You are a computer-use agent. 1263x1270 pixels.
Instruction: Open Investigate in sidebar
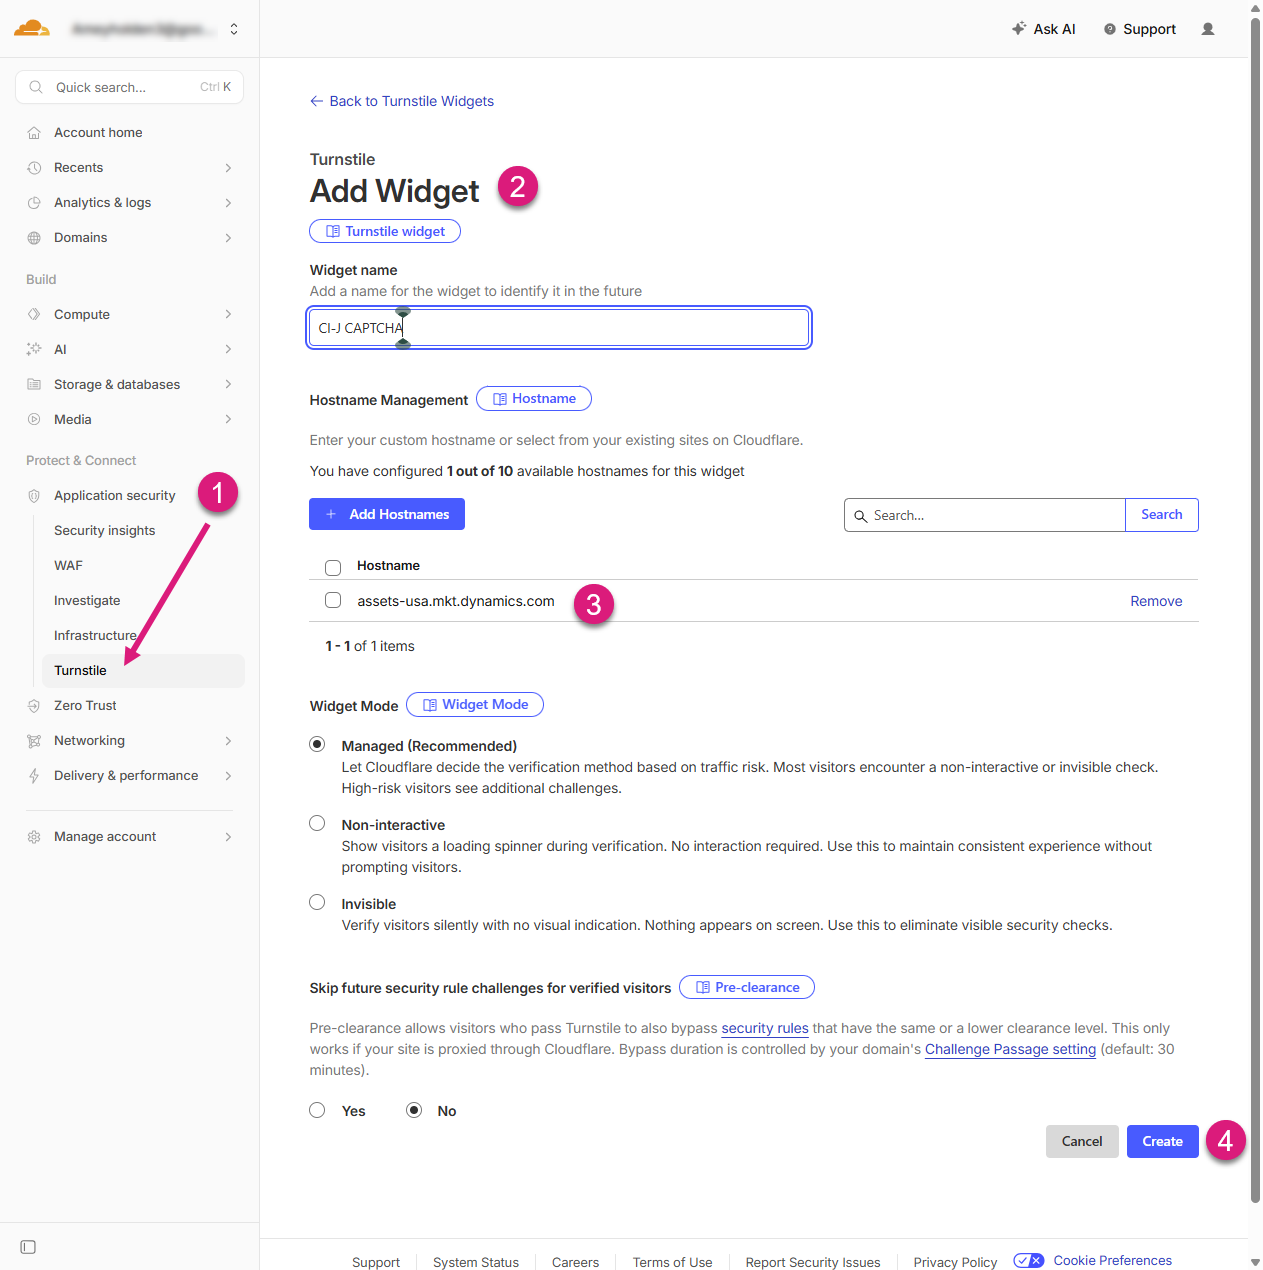[87, 601]
